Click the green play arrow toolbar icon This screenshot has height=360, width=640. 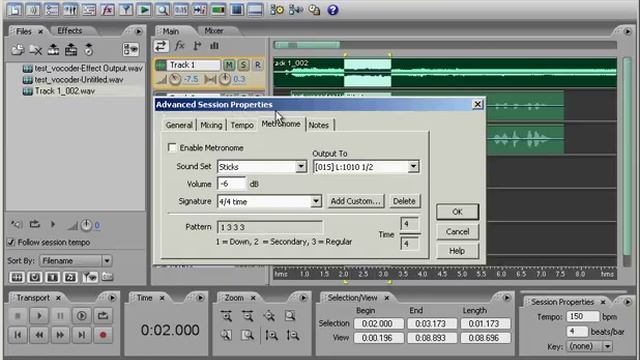pos(144,9)
